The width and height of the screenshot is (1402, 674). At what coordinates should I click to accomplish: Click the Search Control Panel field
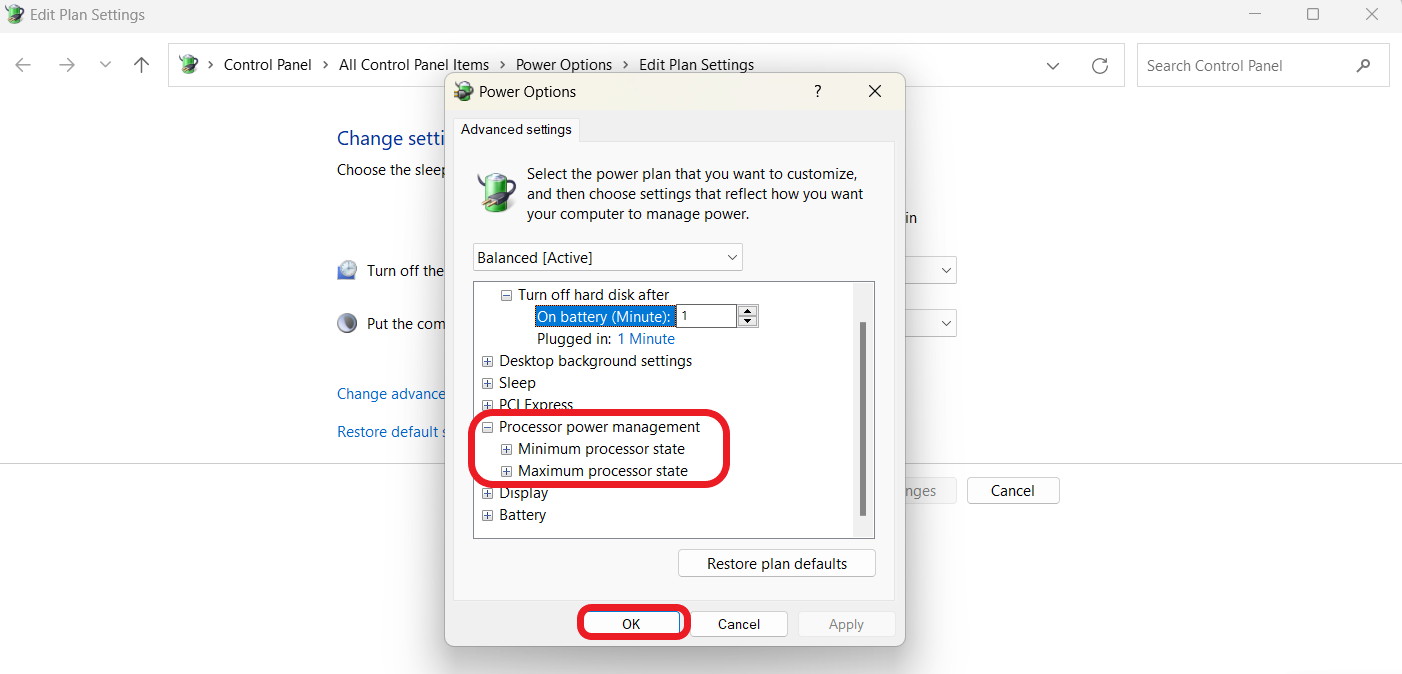(x=1263, y=66)
